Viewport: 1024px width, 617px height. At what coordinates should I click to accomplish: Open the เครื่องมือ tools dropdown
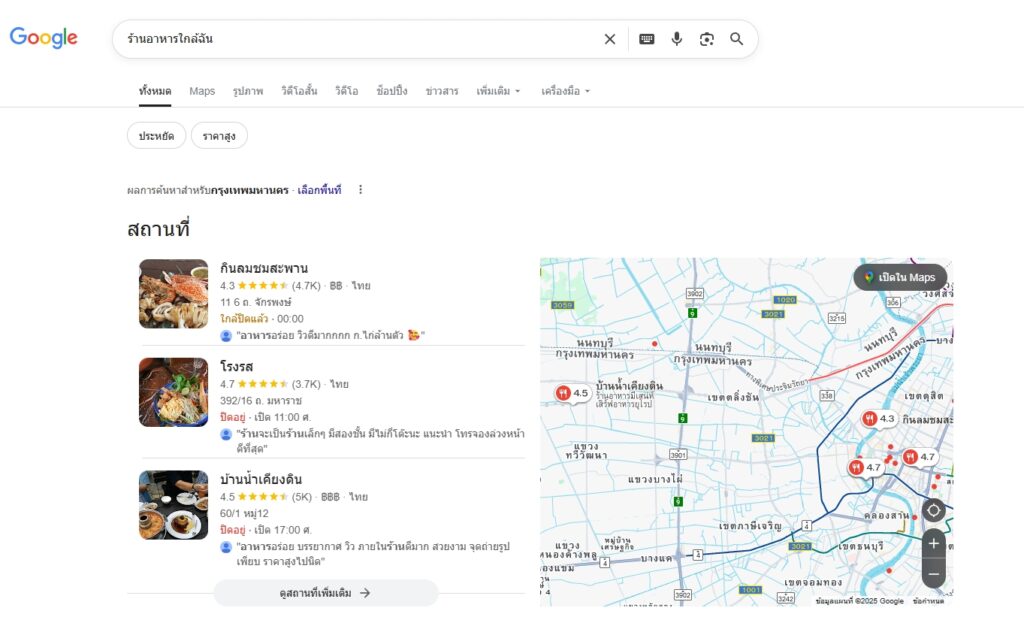pyautogui.click(x=562, y=91)
